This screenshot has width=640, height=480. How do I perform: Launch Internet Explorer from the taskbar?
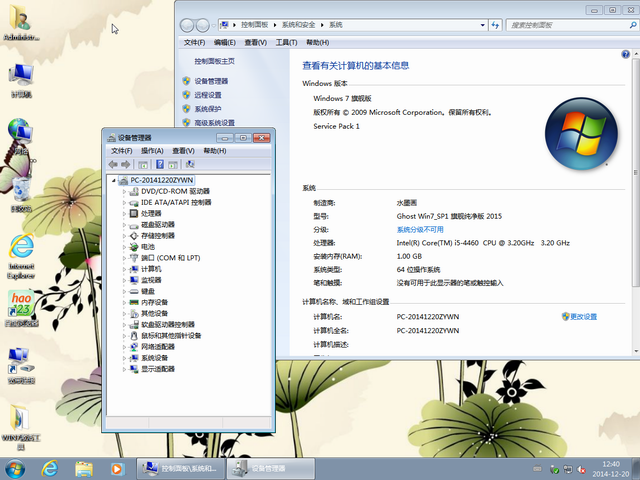point(50,469)
